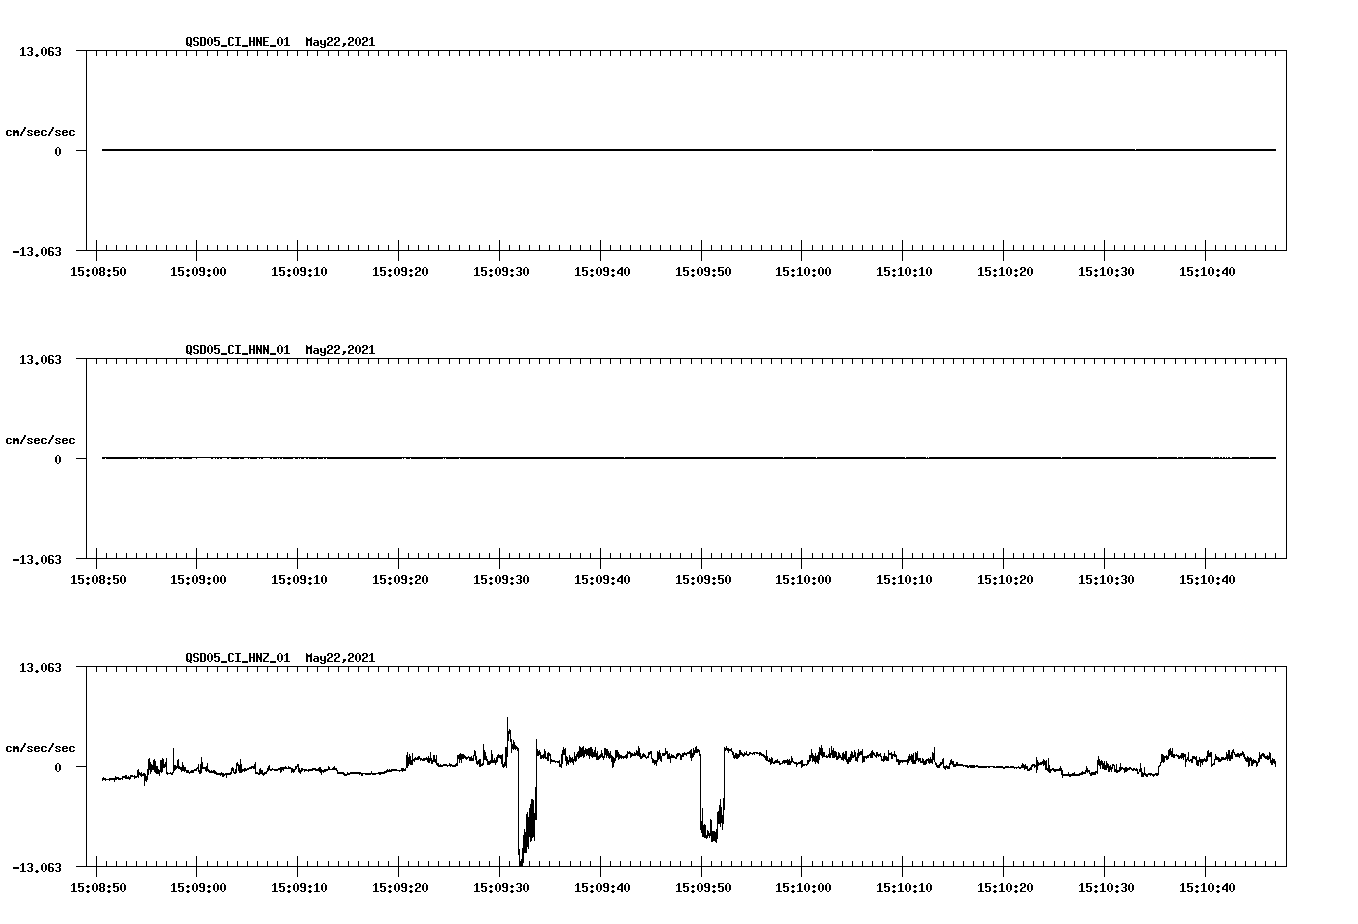Click the flat HNE waveform trace

click(x=600, y=150)
